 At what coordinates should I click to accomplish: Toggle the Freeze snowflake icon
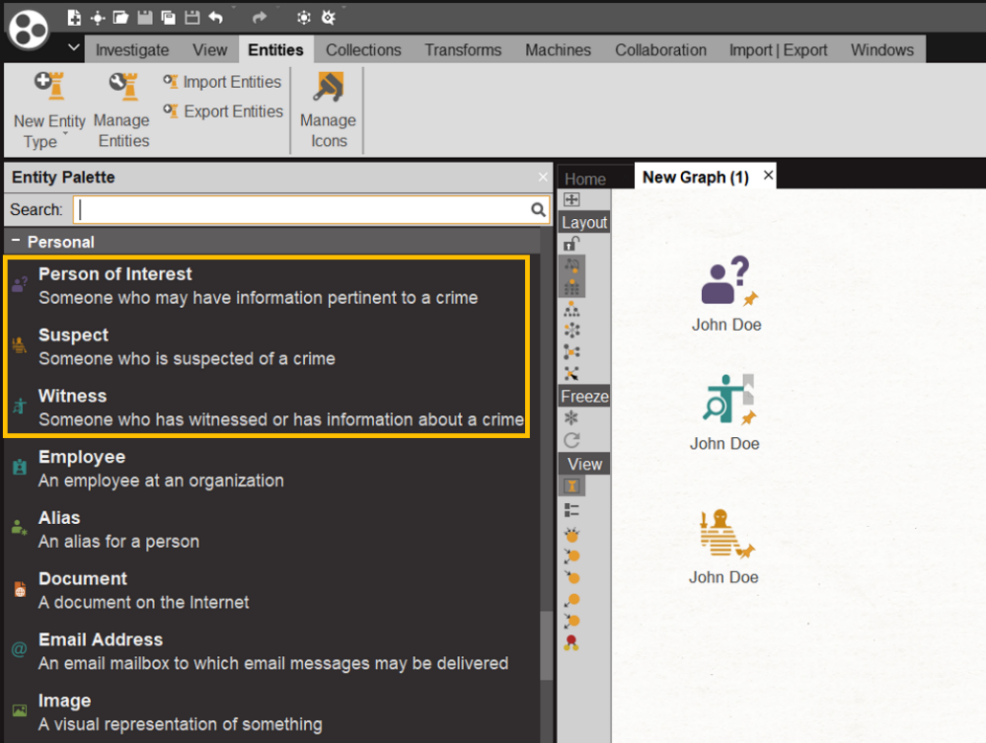coord(572,418)
